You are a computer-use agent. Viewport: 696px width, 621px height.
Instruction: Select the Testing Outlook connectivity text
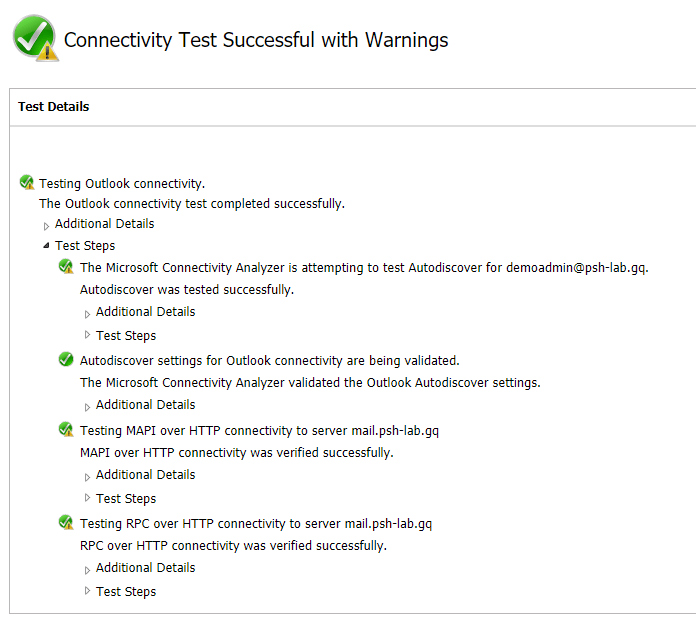tap(122, 184)
